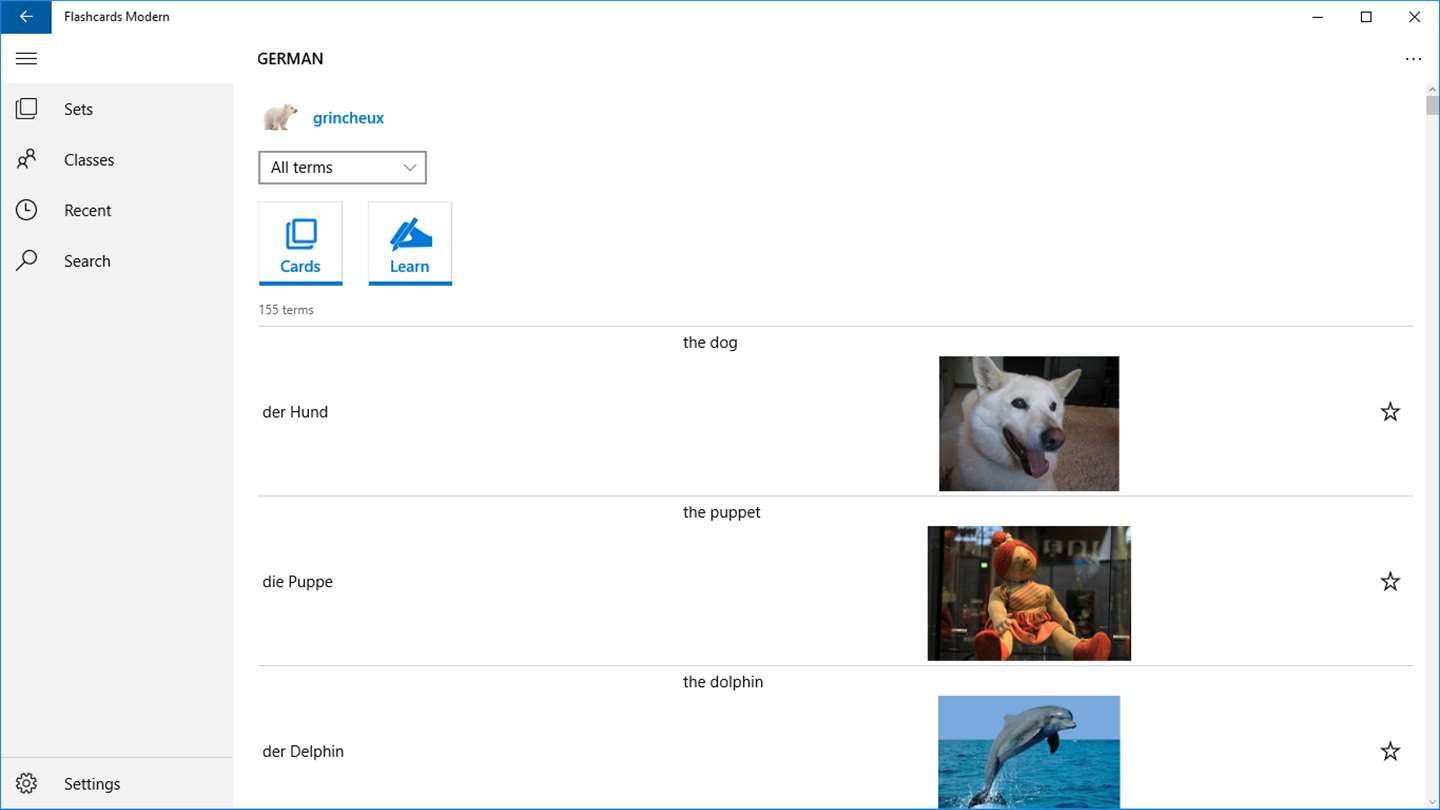Maximize the Flashcards Modern window
The image size is (1440, 810).
click(x=1366, y=17)
